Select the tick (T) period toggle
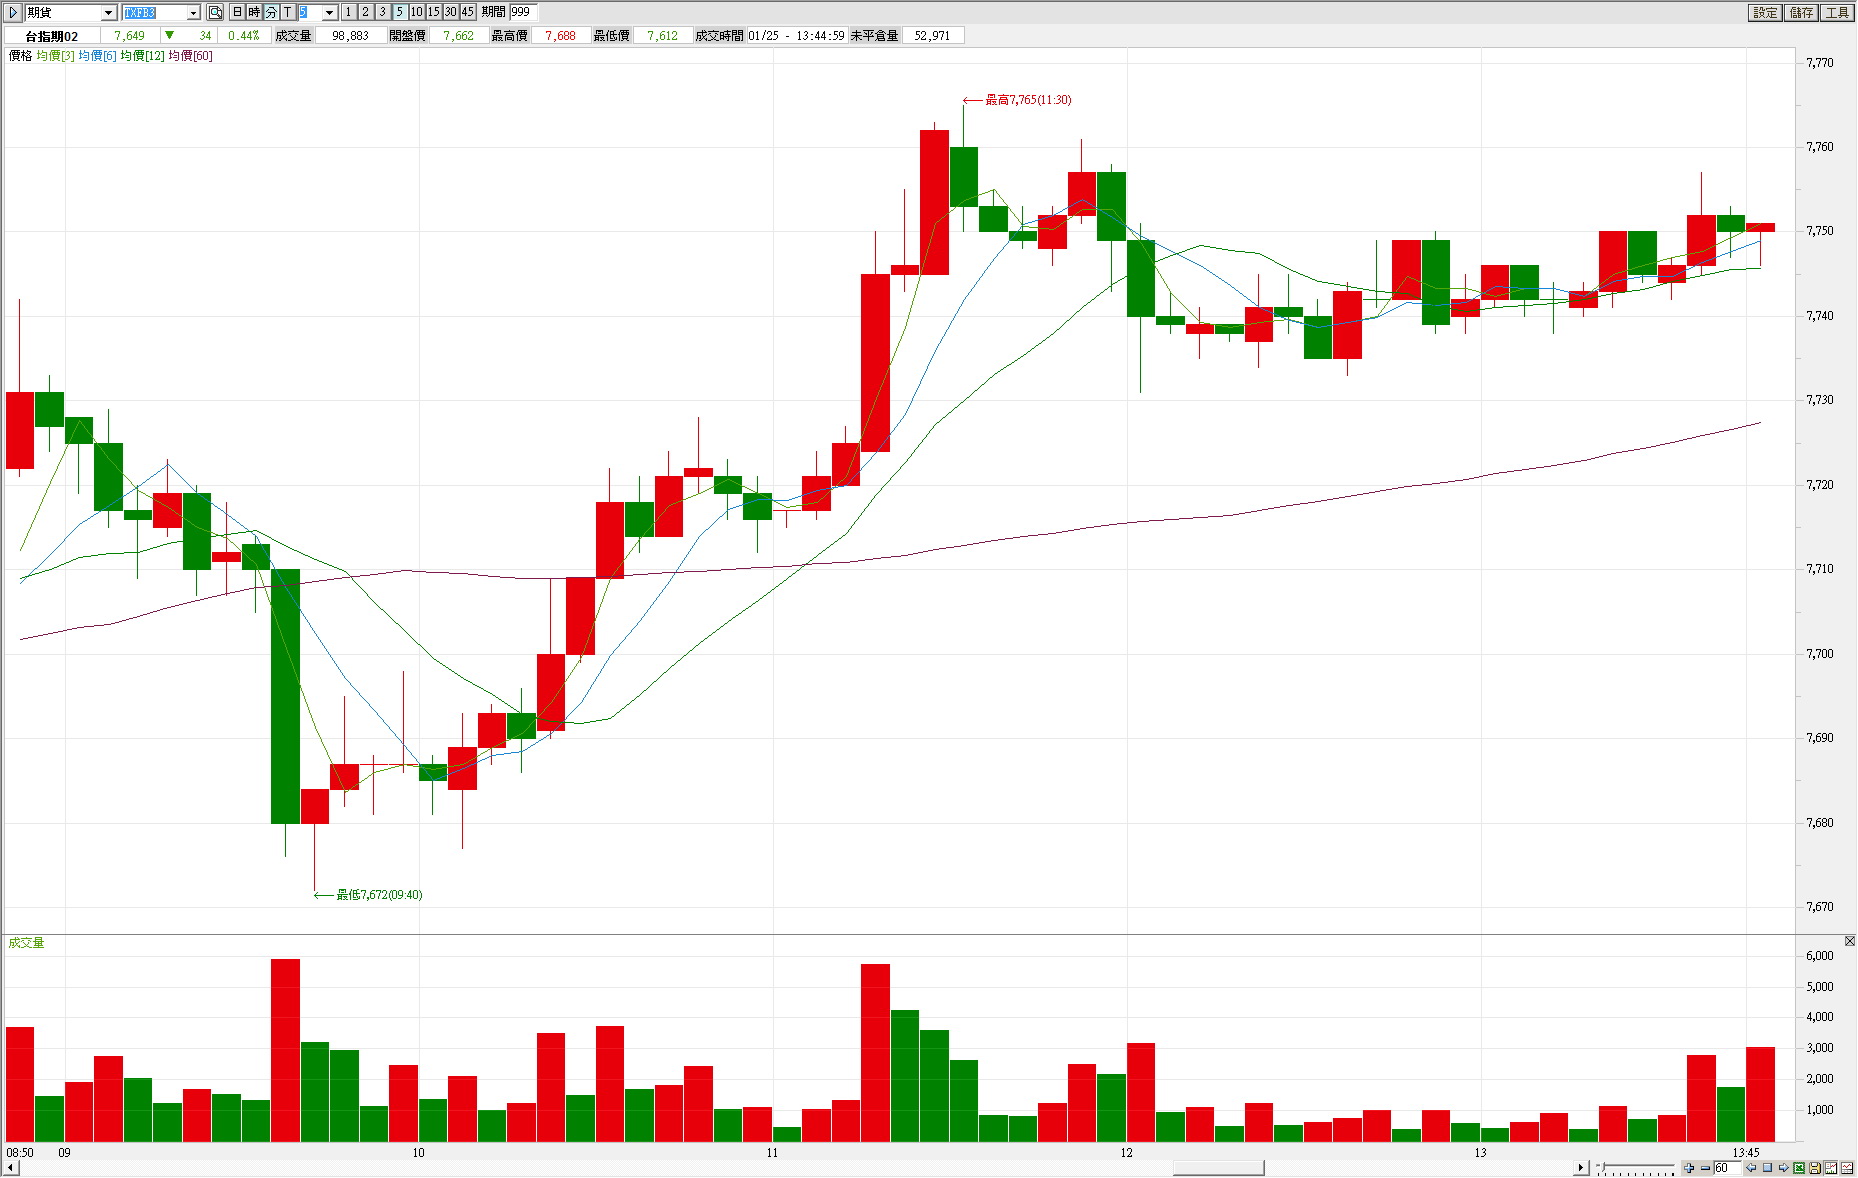The height and width of the screenshot is (1178, 1858). click(x=288, y=12)
